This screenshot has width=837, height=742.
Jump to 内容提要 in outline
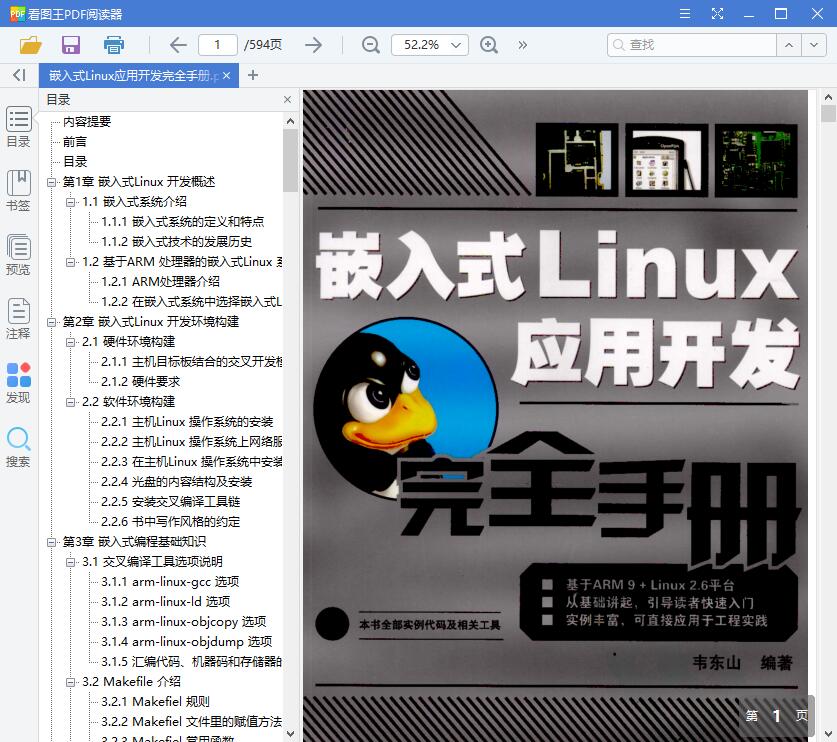(x=87, y=122)
